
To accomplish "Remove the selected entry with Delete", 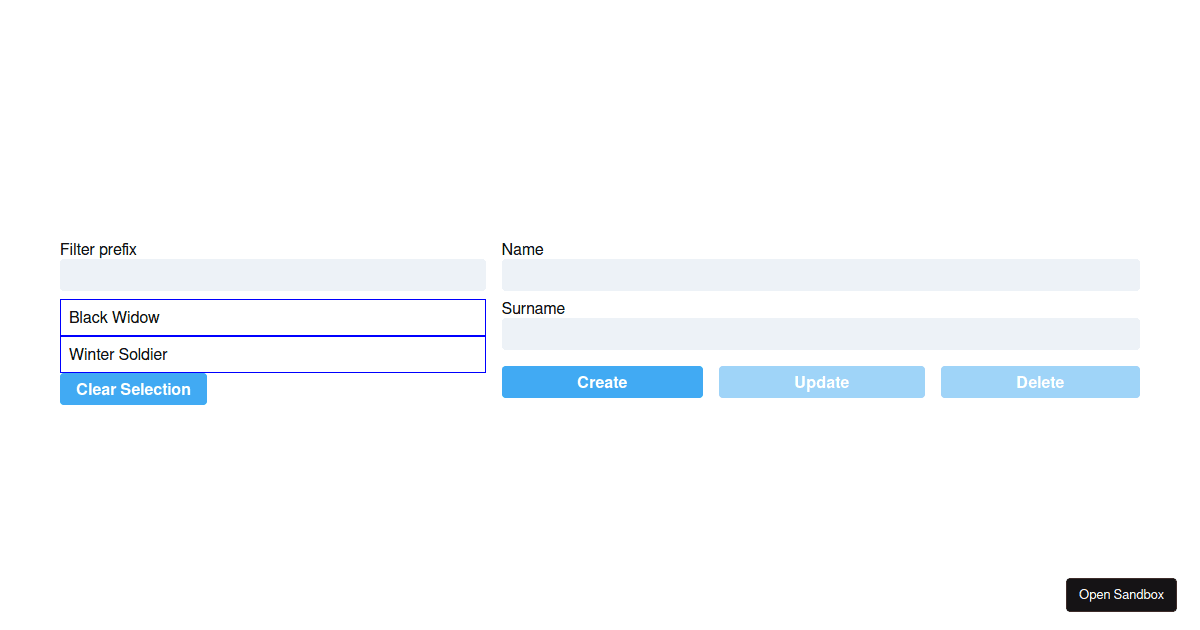I will click(1040, 382).
